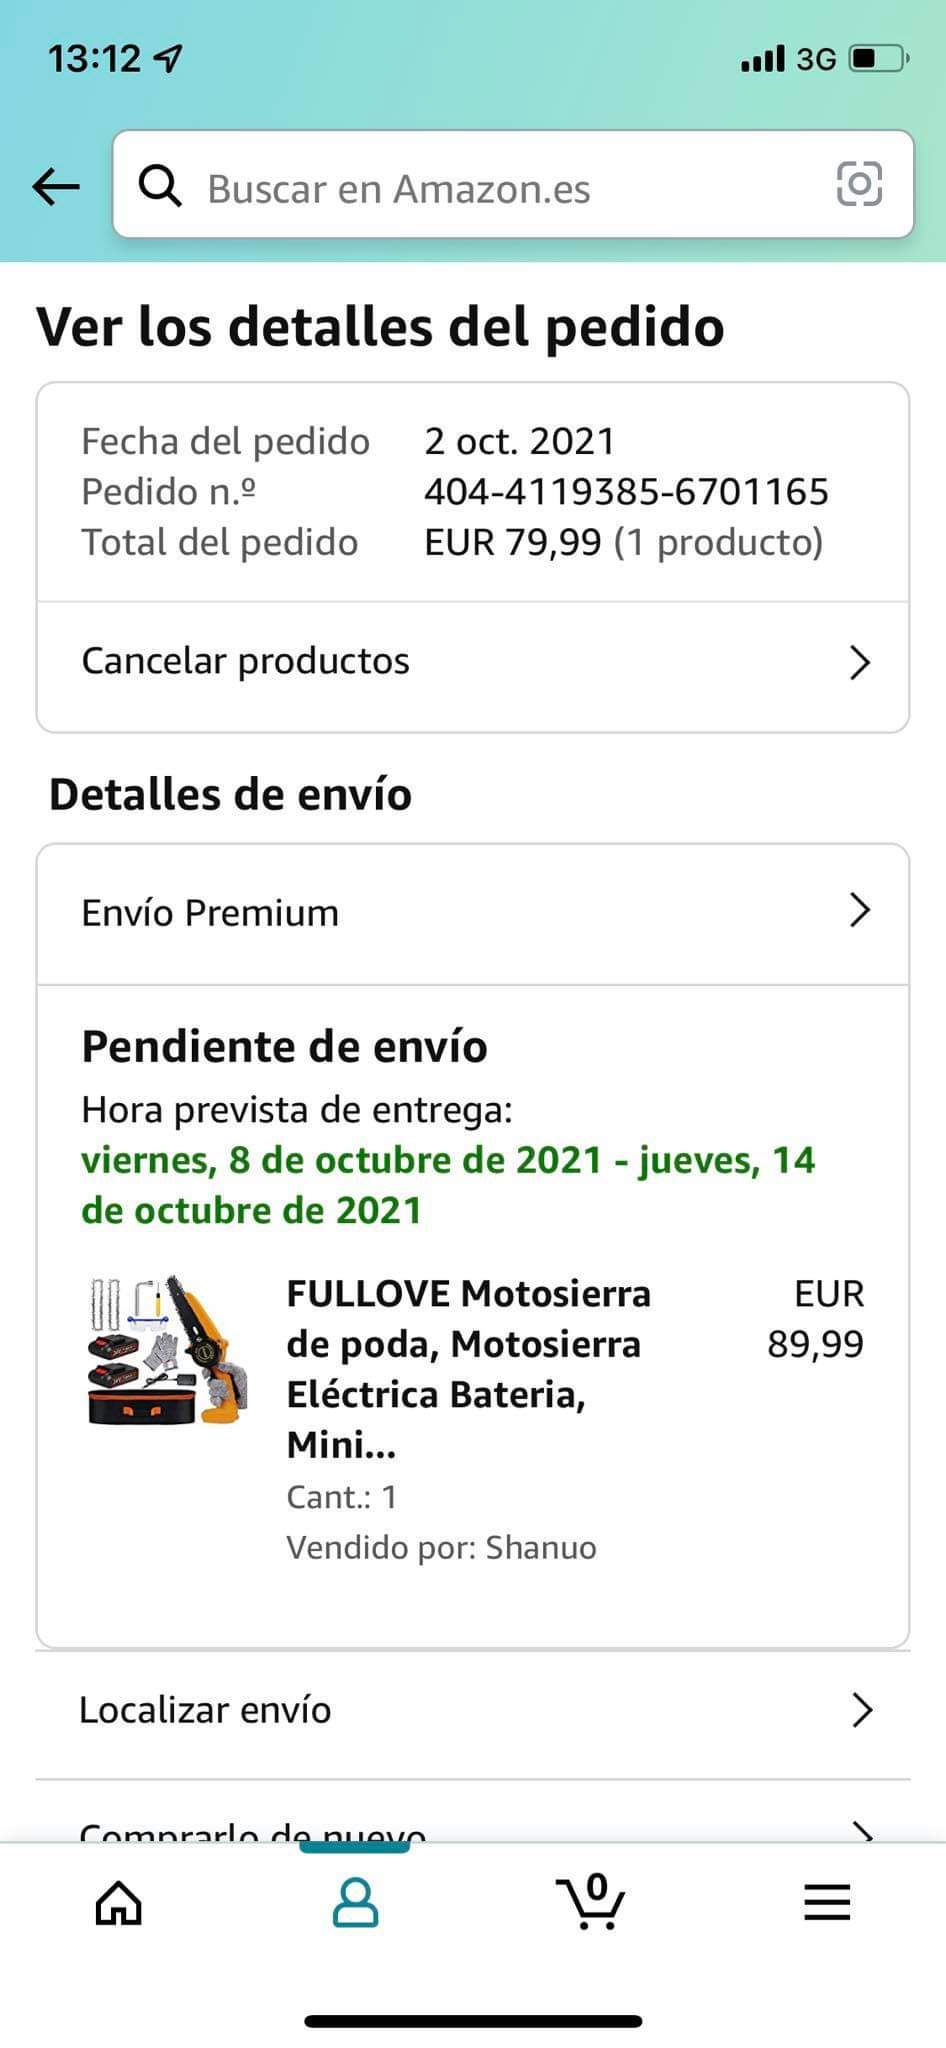Open Envío Premium details row

pyautogui.click(x=210, y=913)
